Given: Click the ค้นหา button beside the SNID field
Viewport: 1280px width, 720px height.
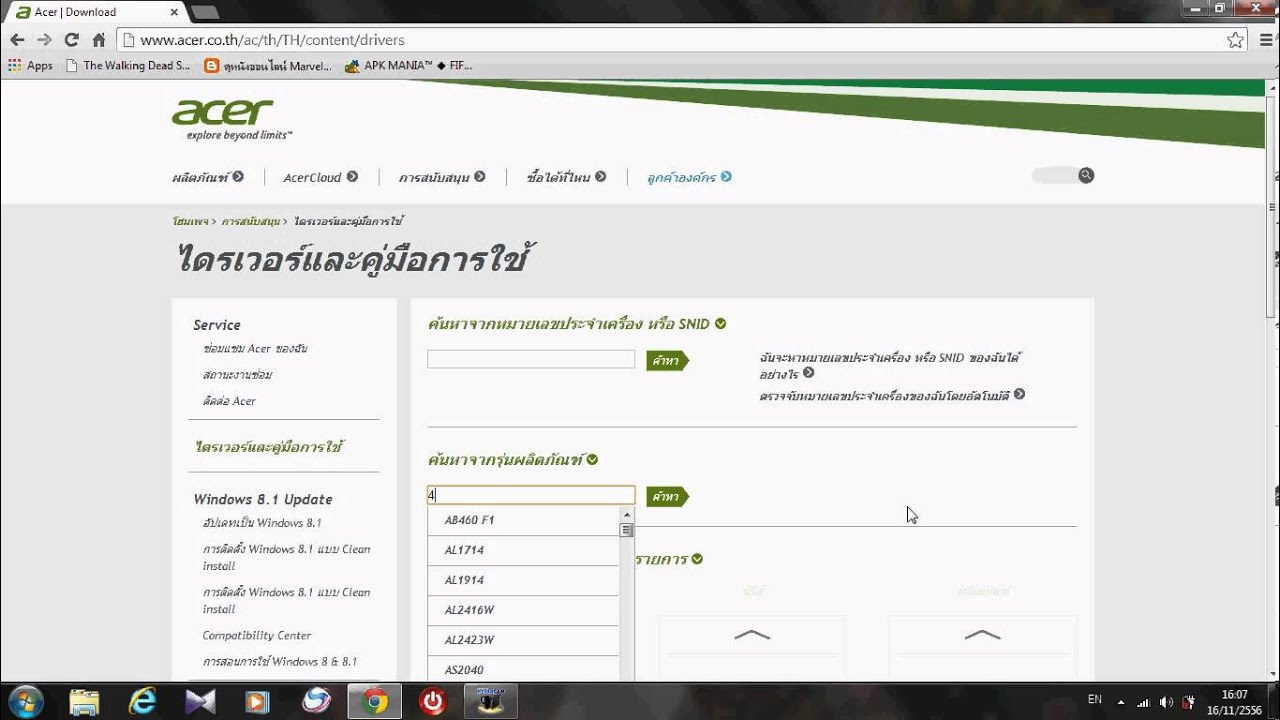Looking at the screenshot, I should (x=666, y=360).
